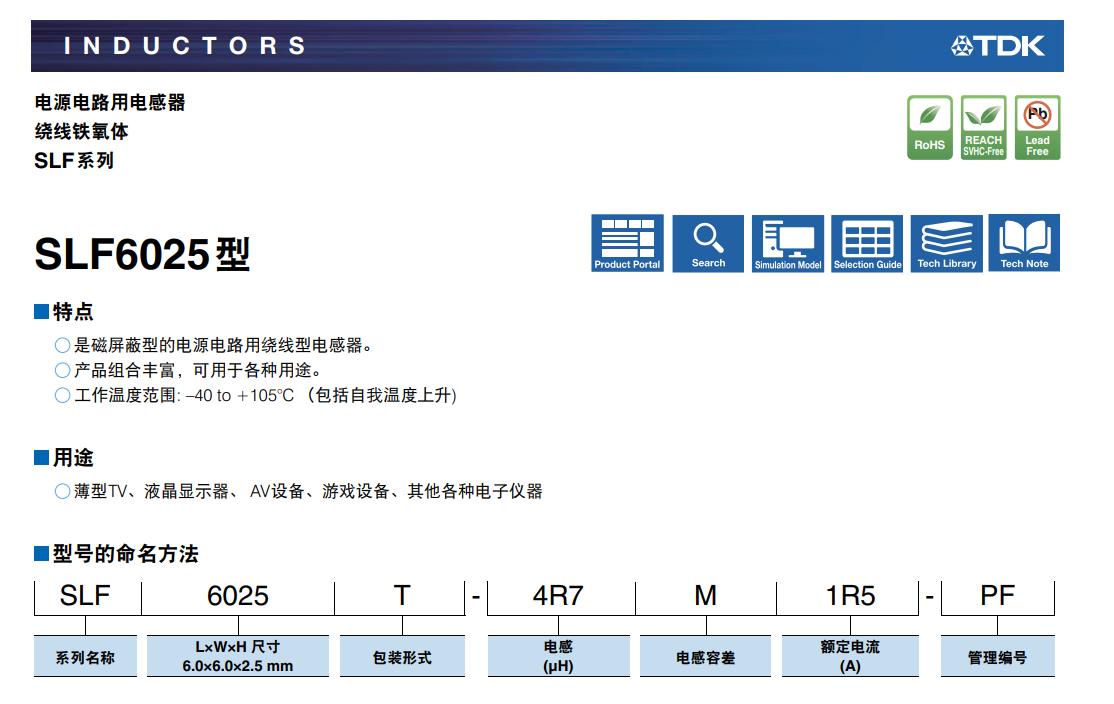This screenshot has height=704, width=1114.
Task: Click the L×W×H 尺寸 label box
Action: tap(238, 656)
